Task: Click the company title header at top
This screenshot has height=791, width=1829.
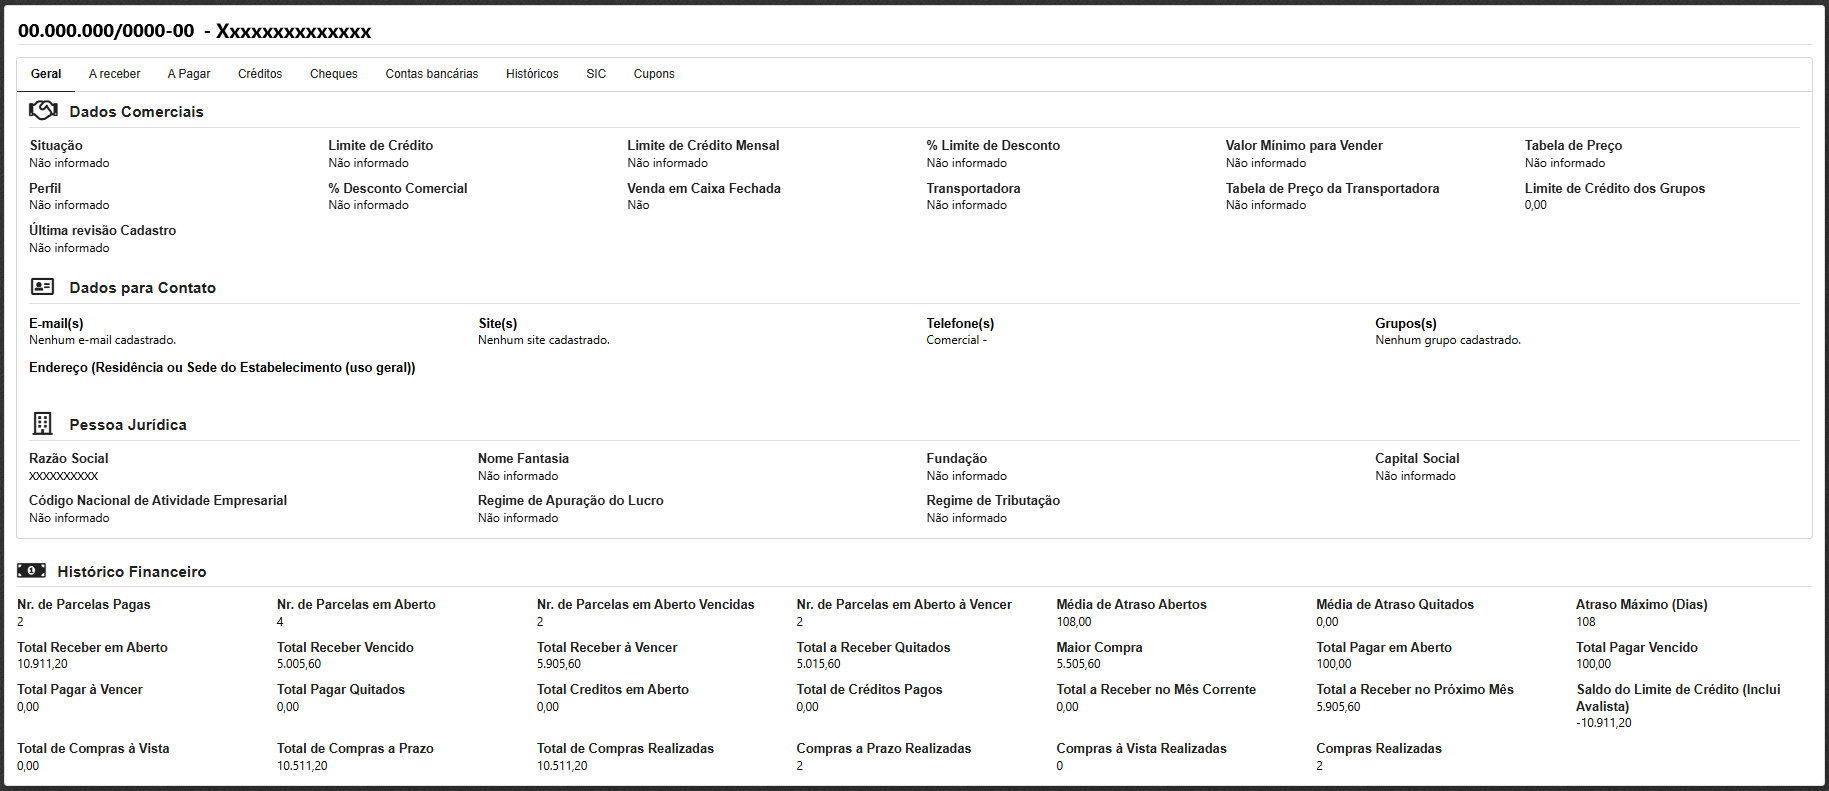Action: click(x=195, y=31)
